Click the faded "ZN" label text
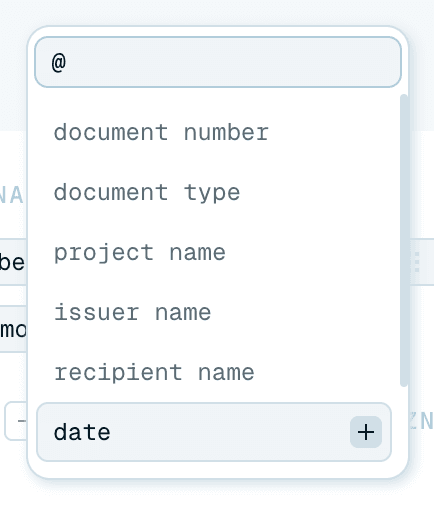Image resolution: width=434 pixels, height=506 pixels. click(421, 421)
